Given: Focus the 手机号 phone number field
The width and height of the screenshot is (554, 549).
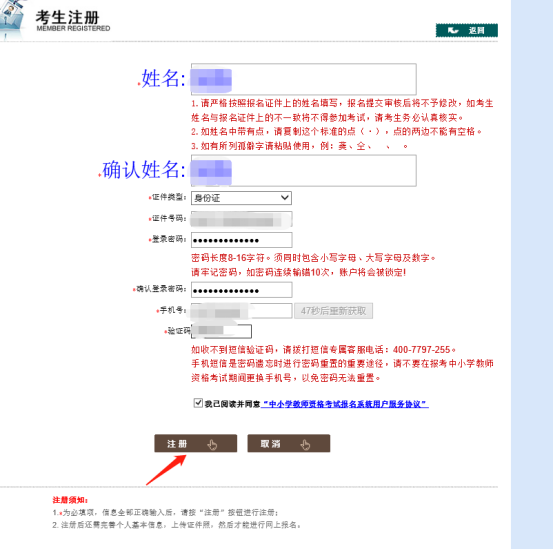Looking at the screenshot, I should point(242,311).
